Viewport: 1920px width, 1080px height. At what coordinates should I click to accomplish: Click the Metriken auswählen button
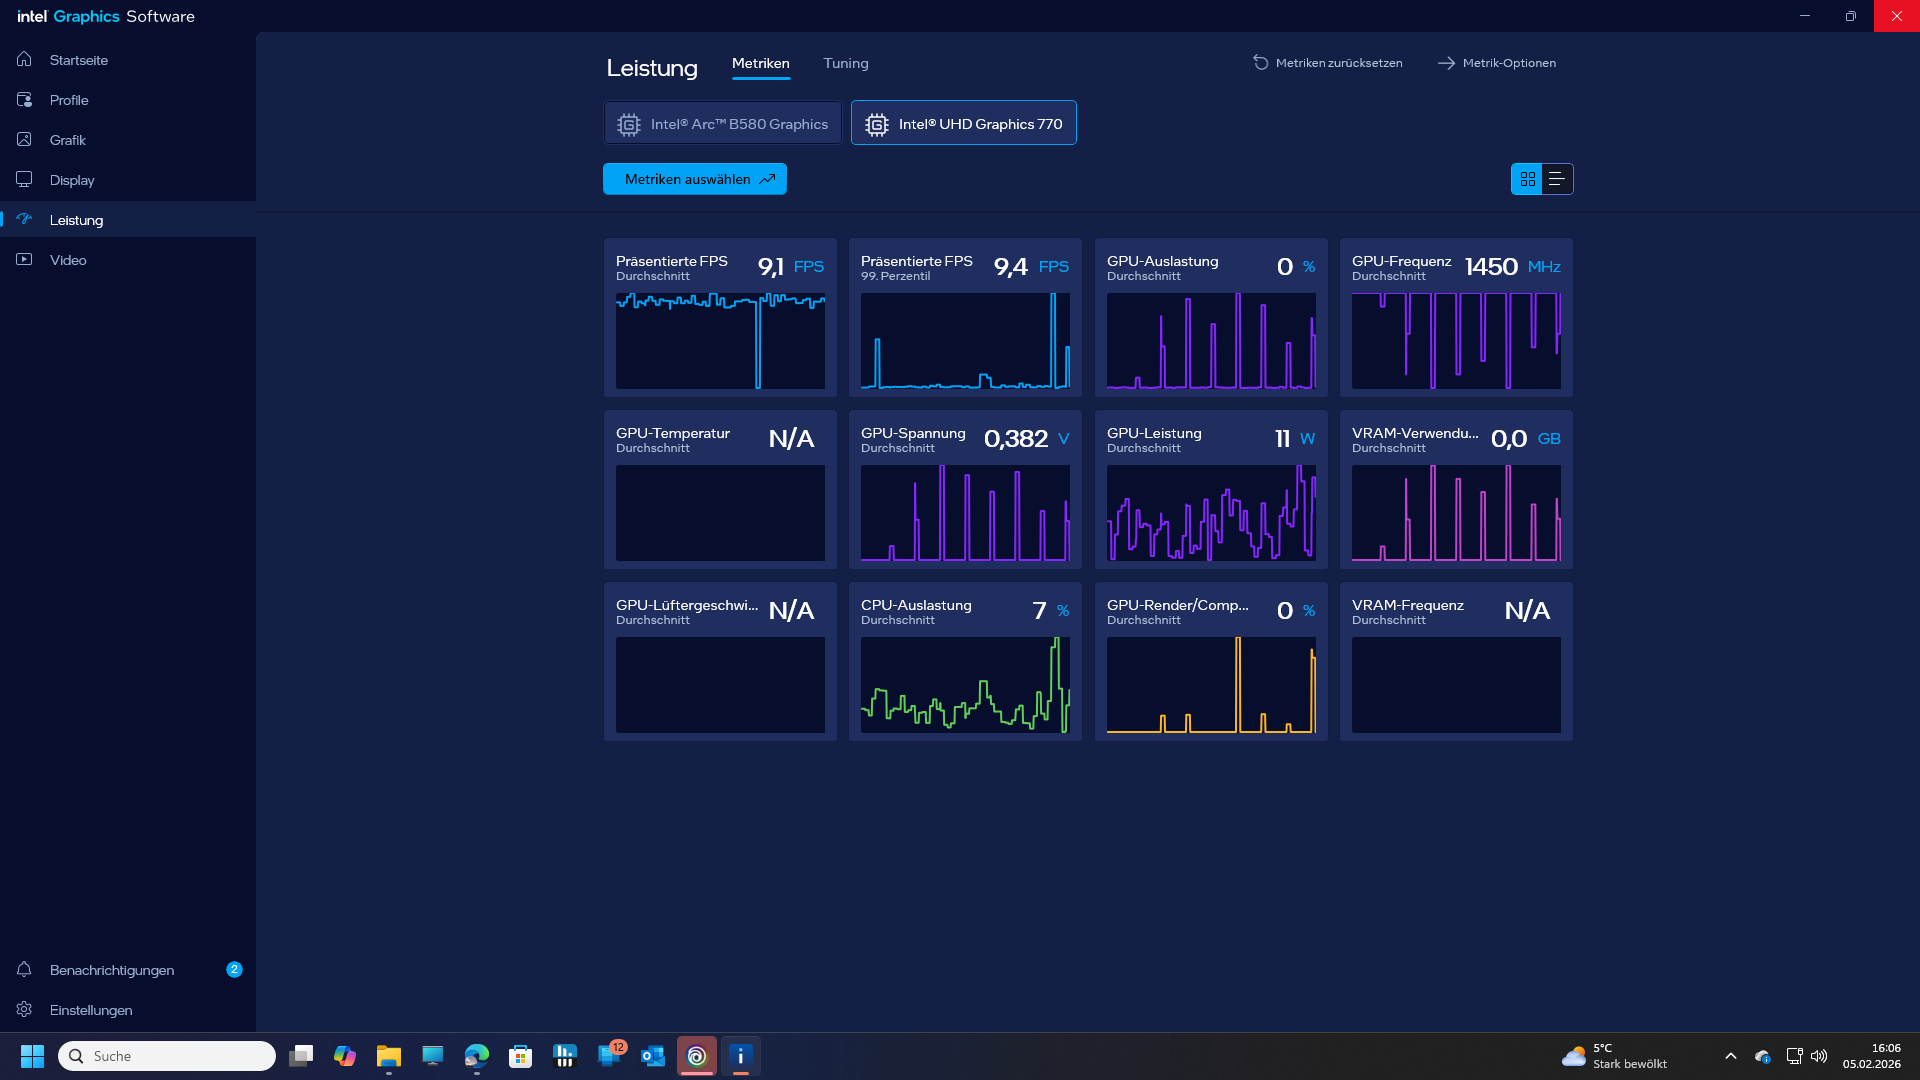coord(695,179)
